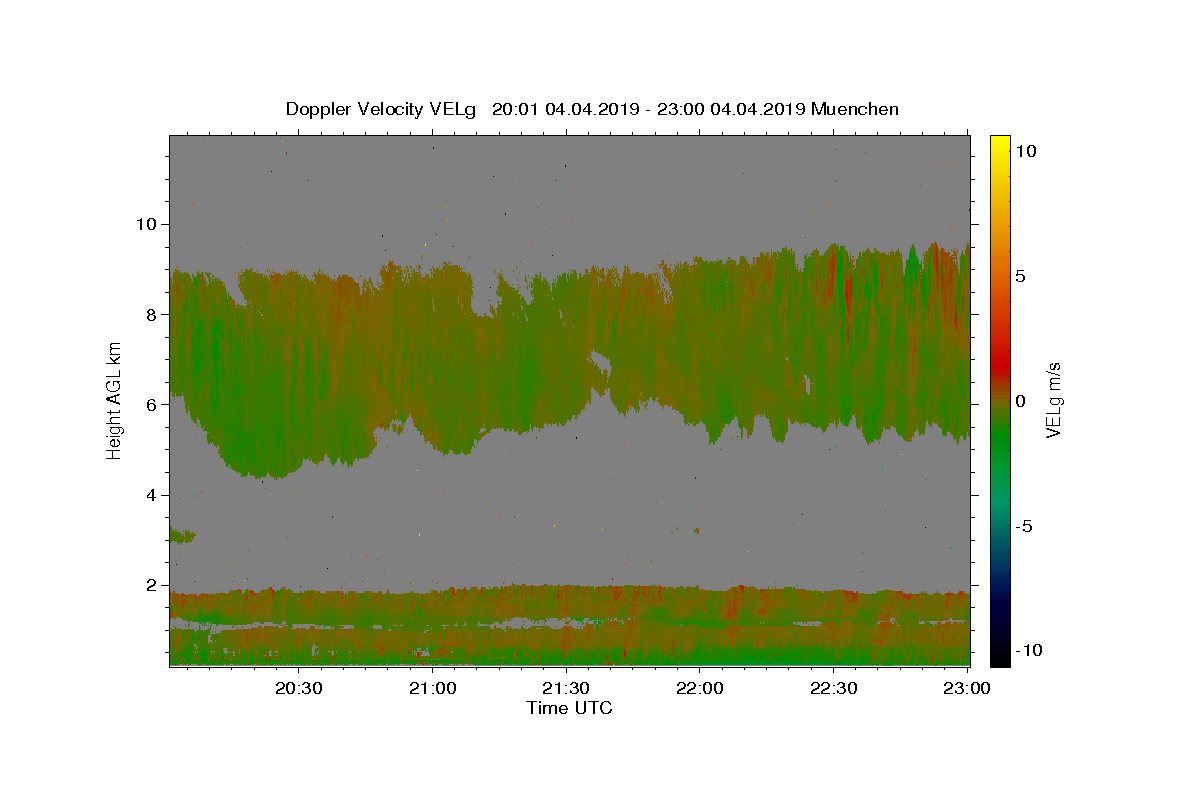Image resolution: width=1200 pixels, height=800 pixels.
Task: Click the "Time UTC" axis label
Action: coord(569,708)
